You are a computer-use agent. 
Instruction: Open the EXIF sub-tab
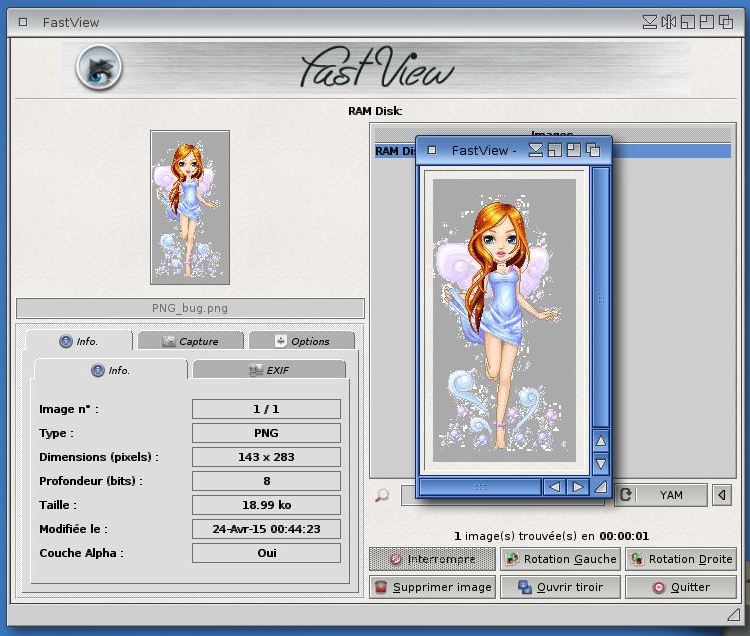(x=269, y=370)
